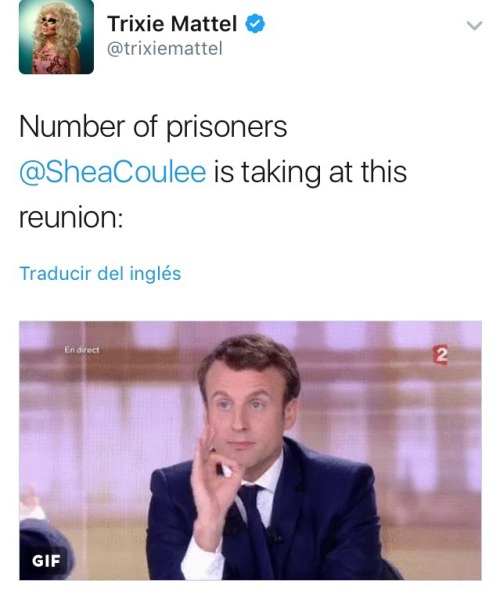Select the Trixie Mattel display name
The width and height of the screenshot is (500, 595).
point(172,24)
